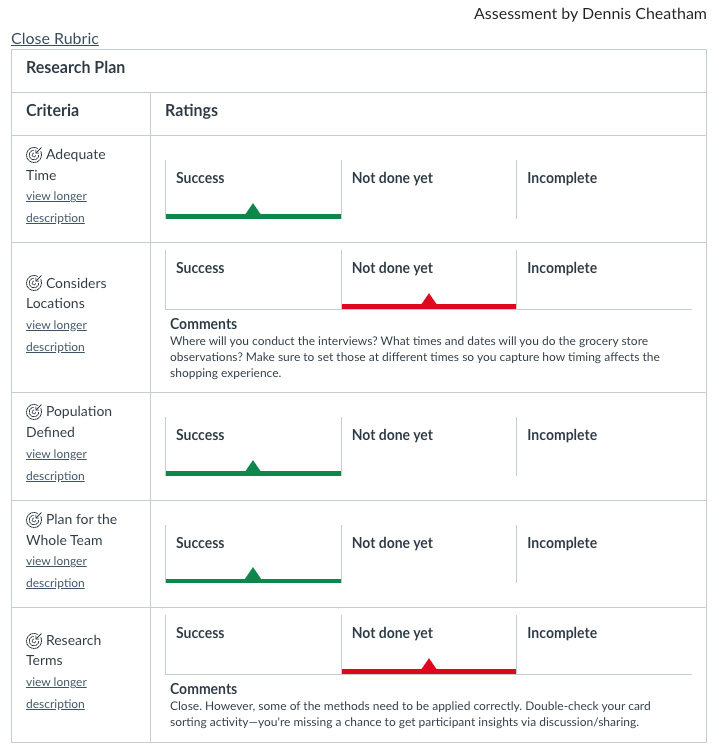Screen dimensions: 719x753
Task: Click the Criteria column header
Action: pos(52,111)
